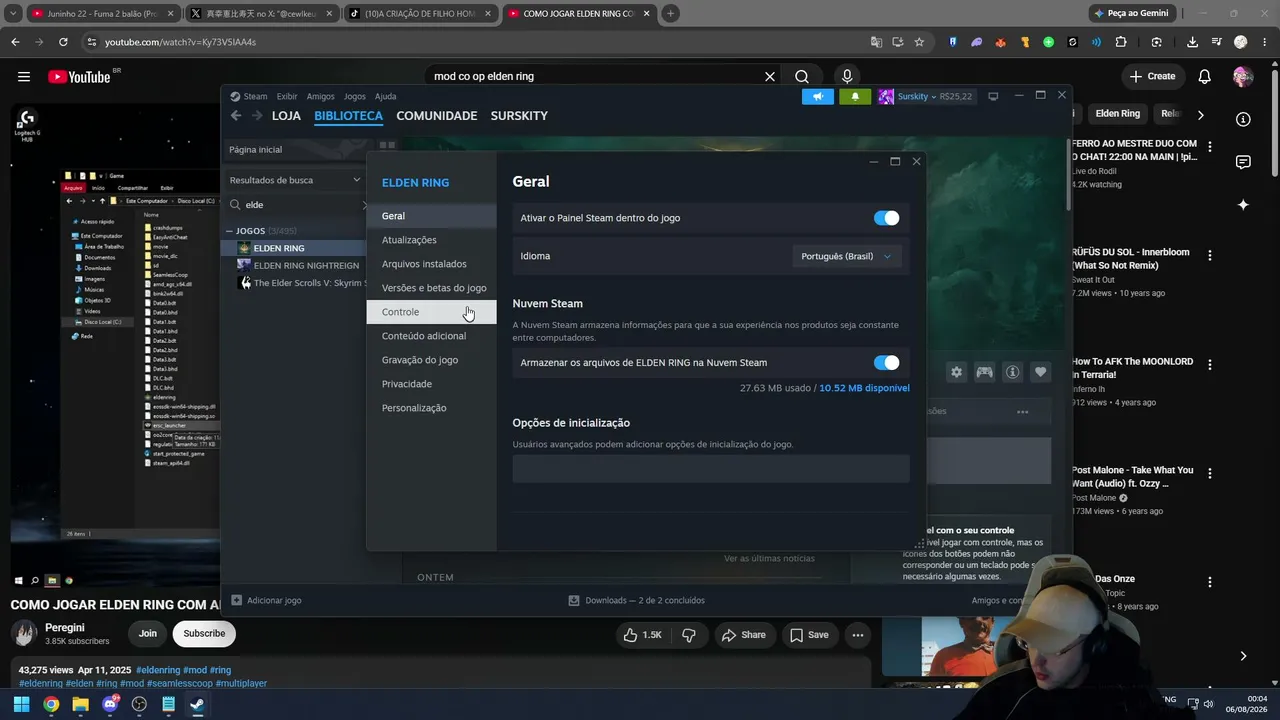Image resolution: width=1280 pixels, height=720 pixels.
Task: Go to the LOJA tab
Action: [x=286, y=116]
